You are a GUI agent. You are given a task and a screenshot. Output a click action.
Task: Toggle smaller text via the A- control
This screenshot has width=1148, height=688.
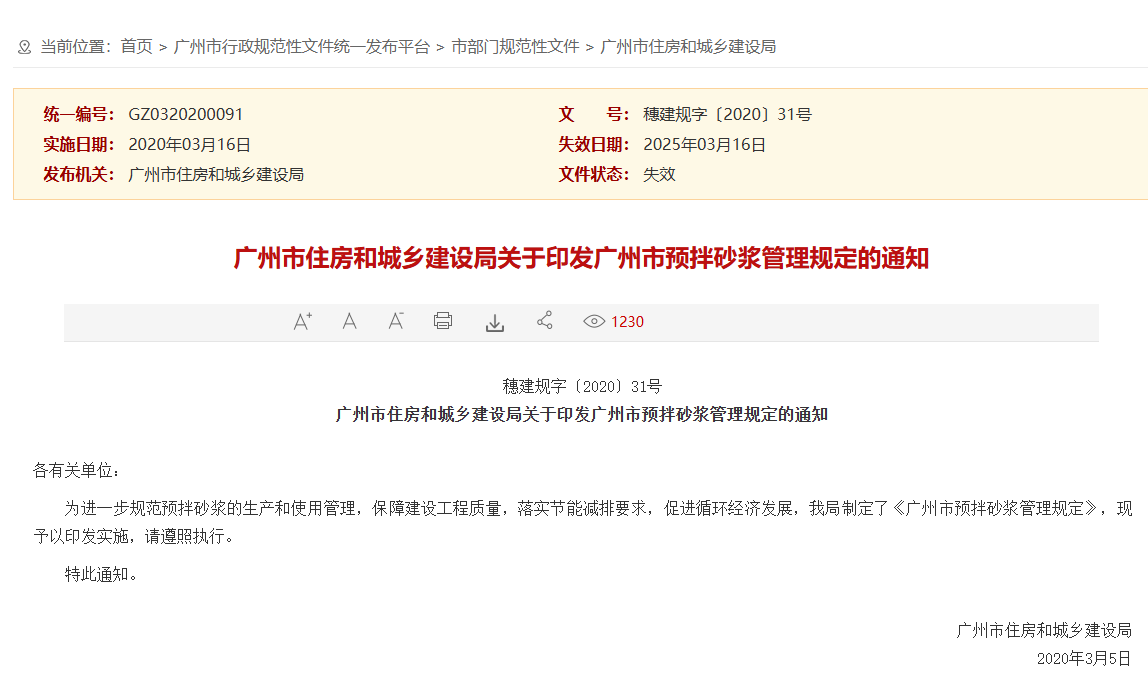point(396,321)
